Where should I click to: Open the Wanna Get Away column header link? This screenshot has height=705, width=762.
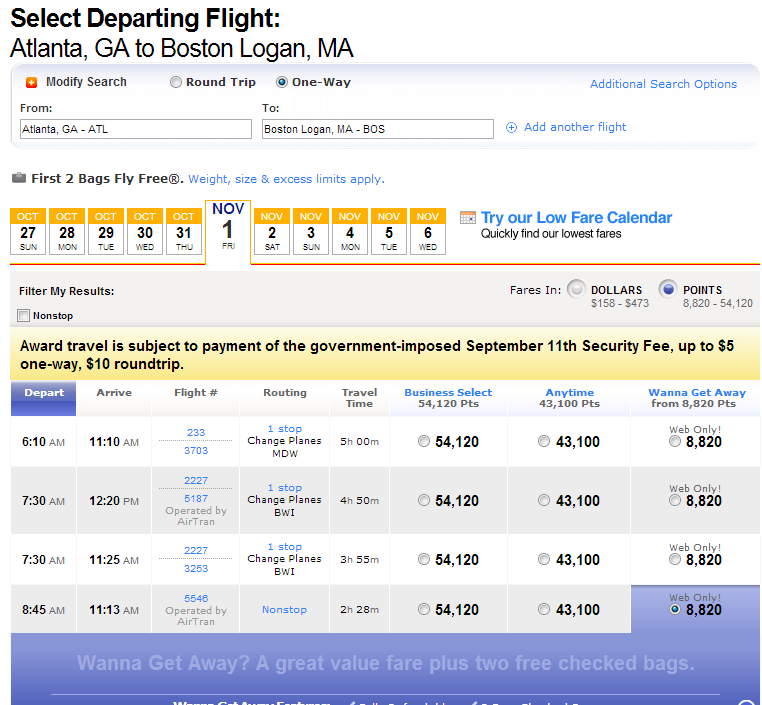[696, 393]
